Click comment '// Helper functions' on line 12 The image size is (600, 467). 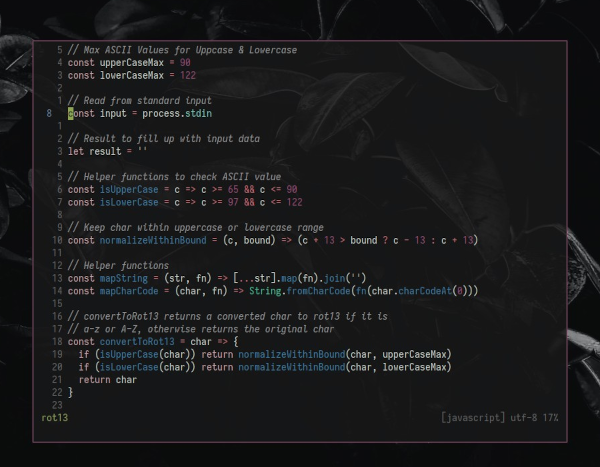tap(118, 266)
